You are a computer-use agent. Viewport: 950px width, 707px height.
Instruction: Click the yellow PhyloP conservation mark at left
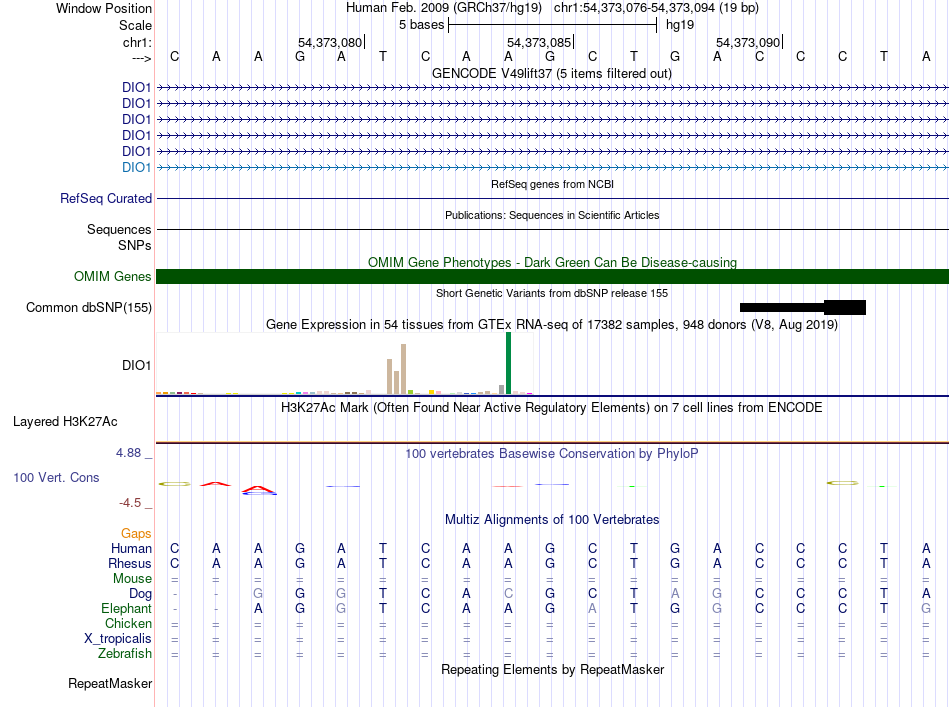click(174, 483)
